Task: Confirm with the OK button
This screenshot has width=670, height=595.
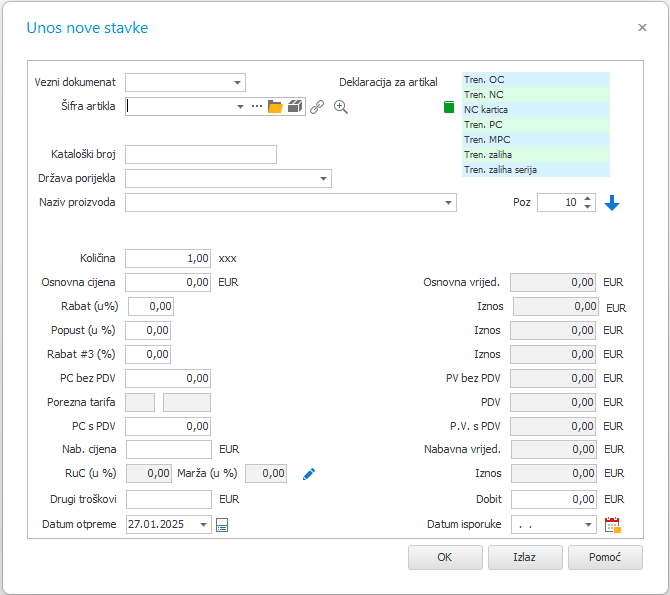Action: click(x=445, y=557)
